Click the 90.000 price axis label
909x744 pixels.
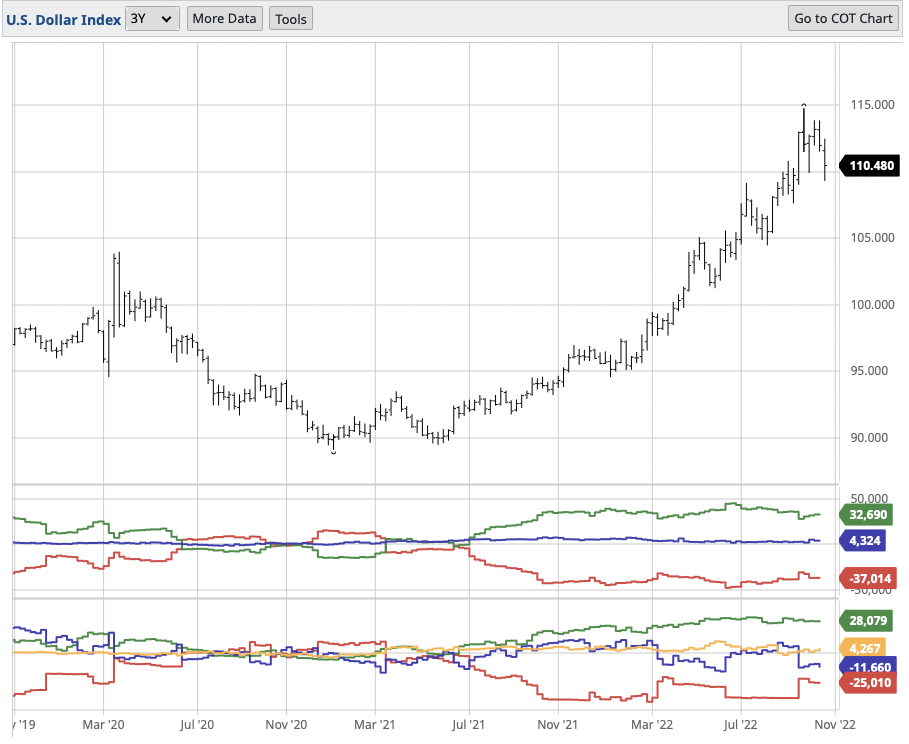click(x=869, y=437)
